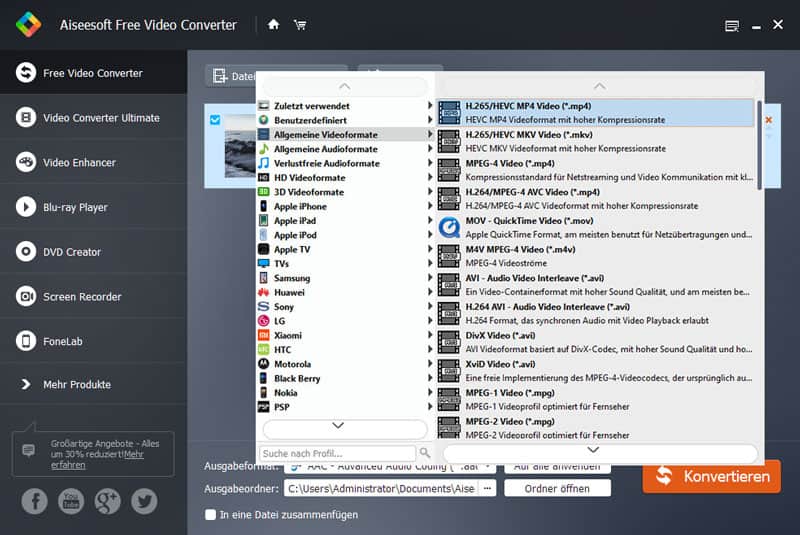The width and height of the screenshot is (800, 535).
Task: Select Black Berry category
Action: (x=345, y=378)
